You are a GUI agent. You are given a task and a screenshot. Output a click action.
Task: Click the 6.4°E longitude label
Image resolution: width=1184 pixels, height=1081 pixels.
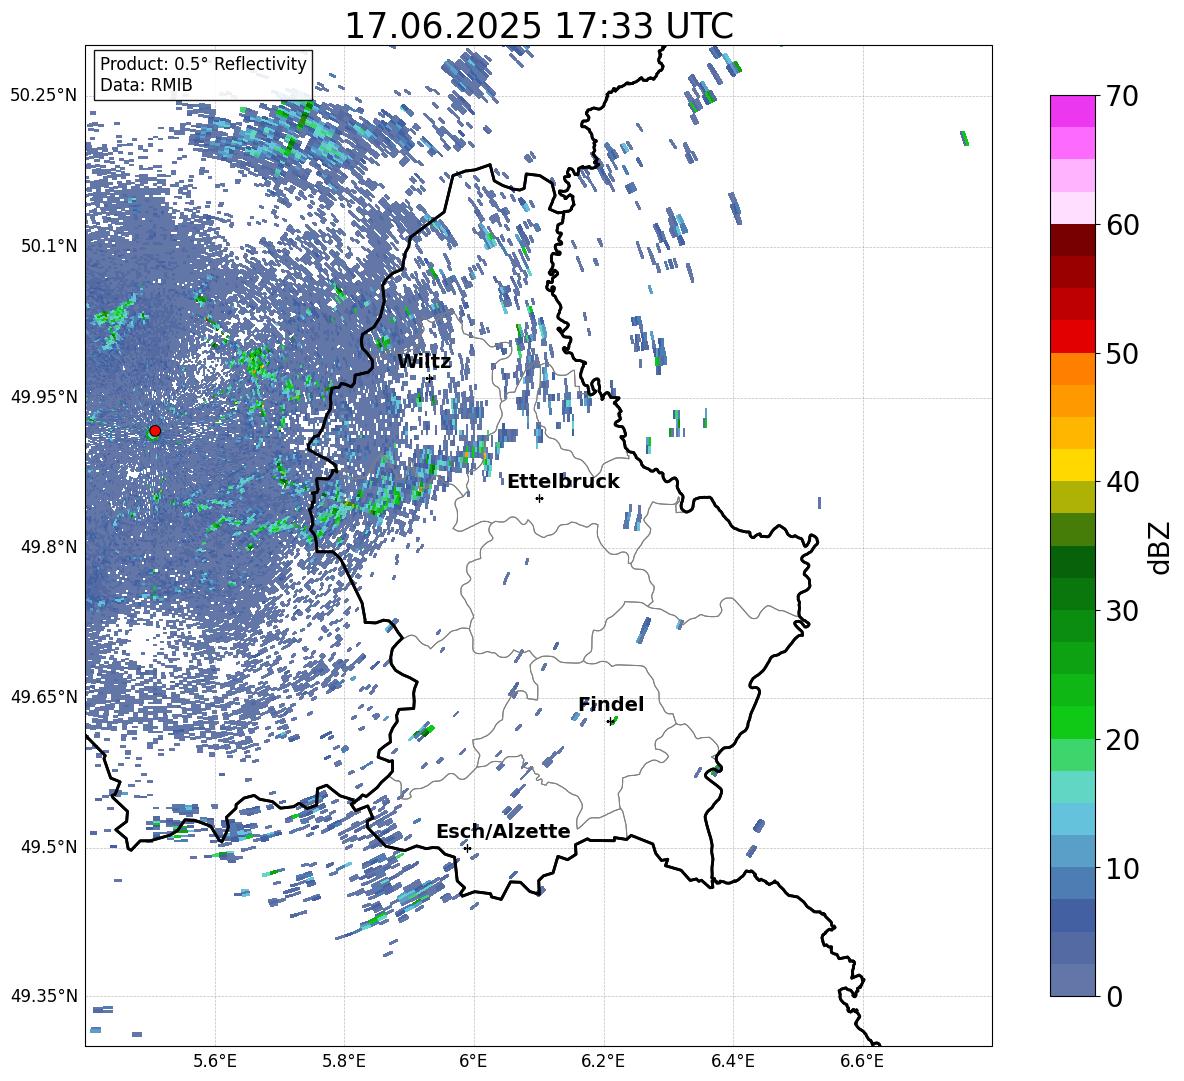point(732,1061)
